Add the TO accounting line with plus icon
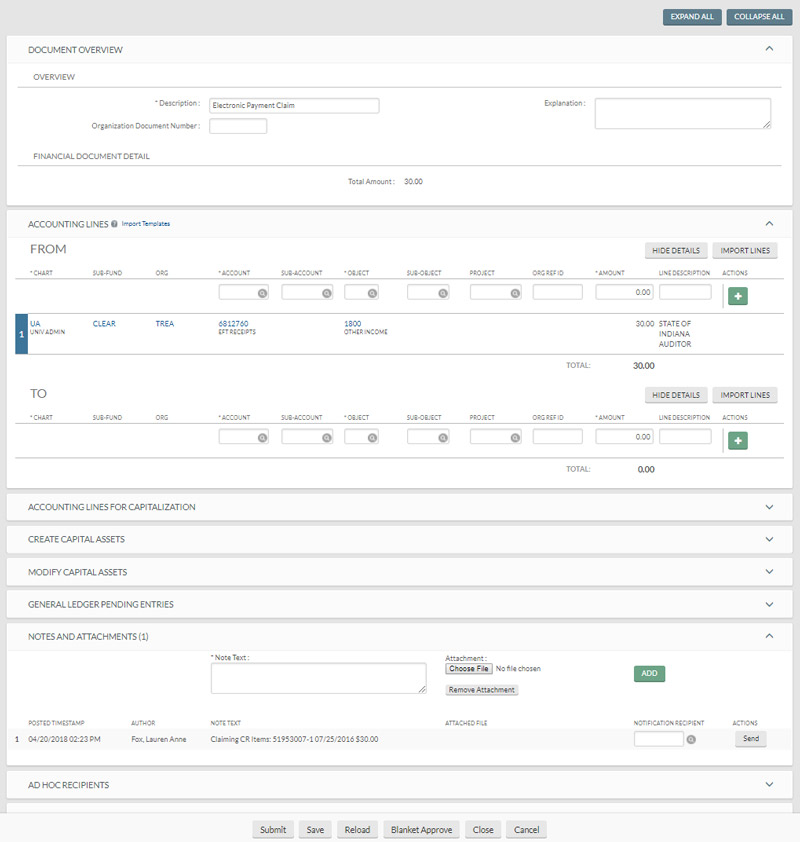Image resolution: width=800 pixels, height=842 pixels. click(737, 440)
